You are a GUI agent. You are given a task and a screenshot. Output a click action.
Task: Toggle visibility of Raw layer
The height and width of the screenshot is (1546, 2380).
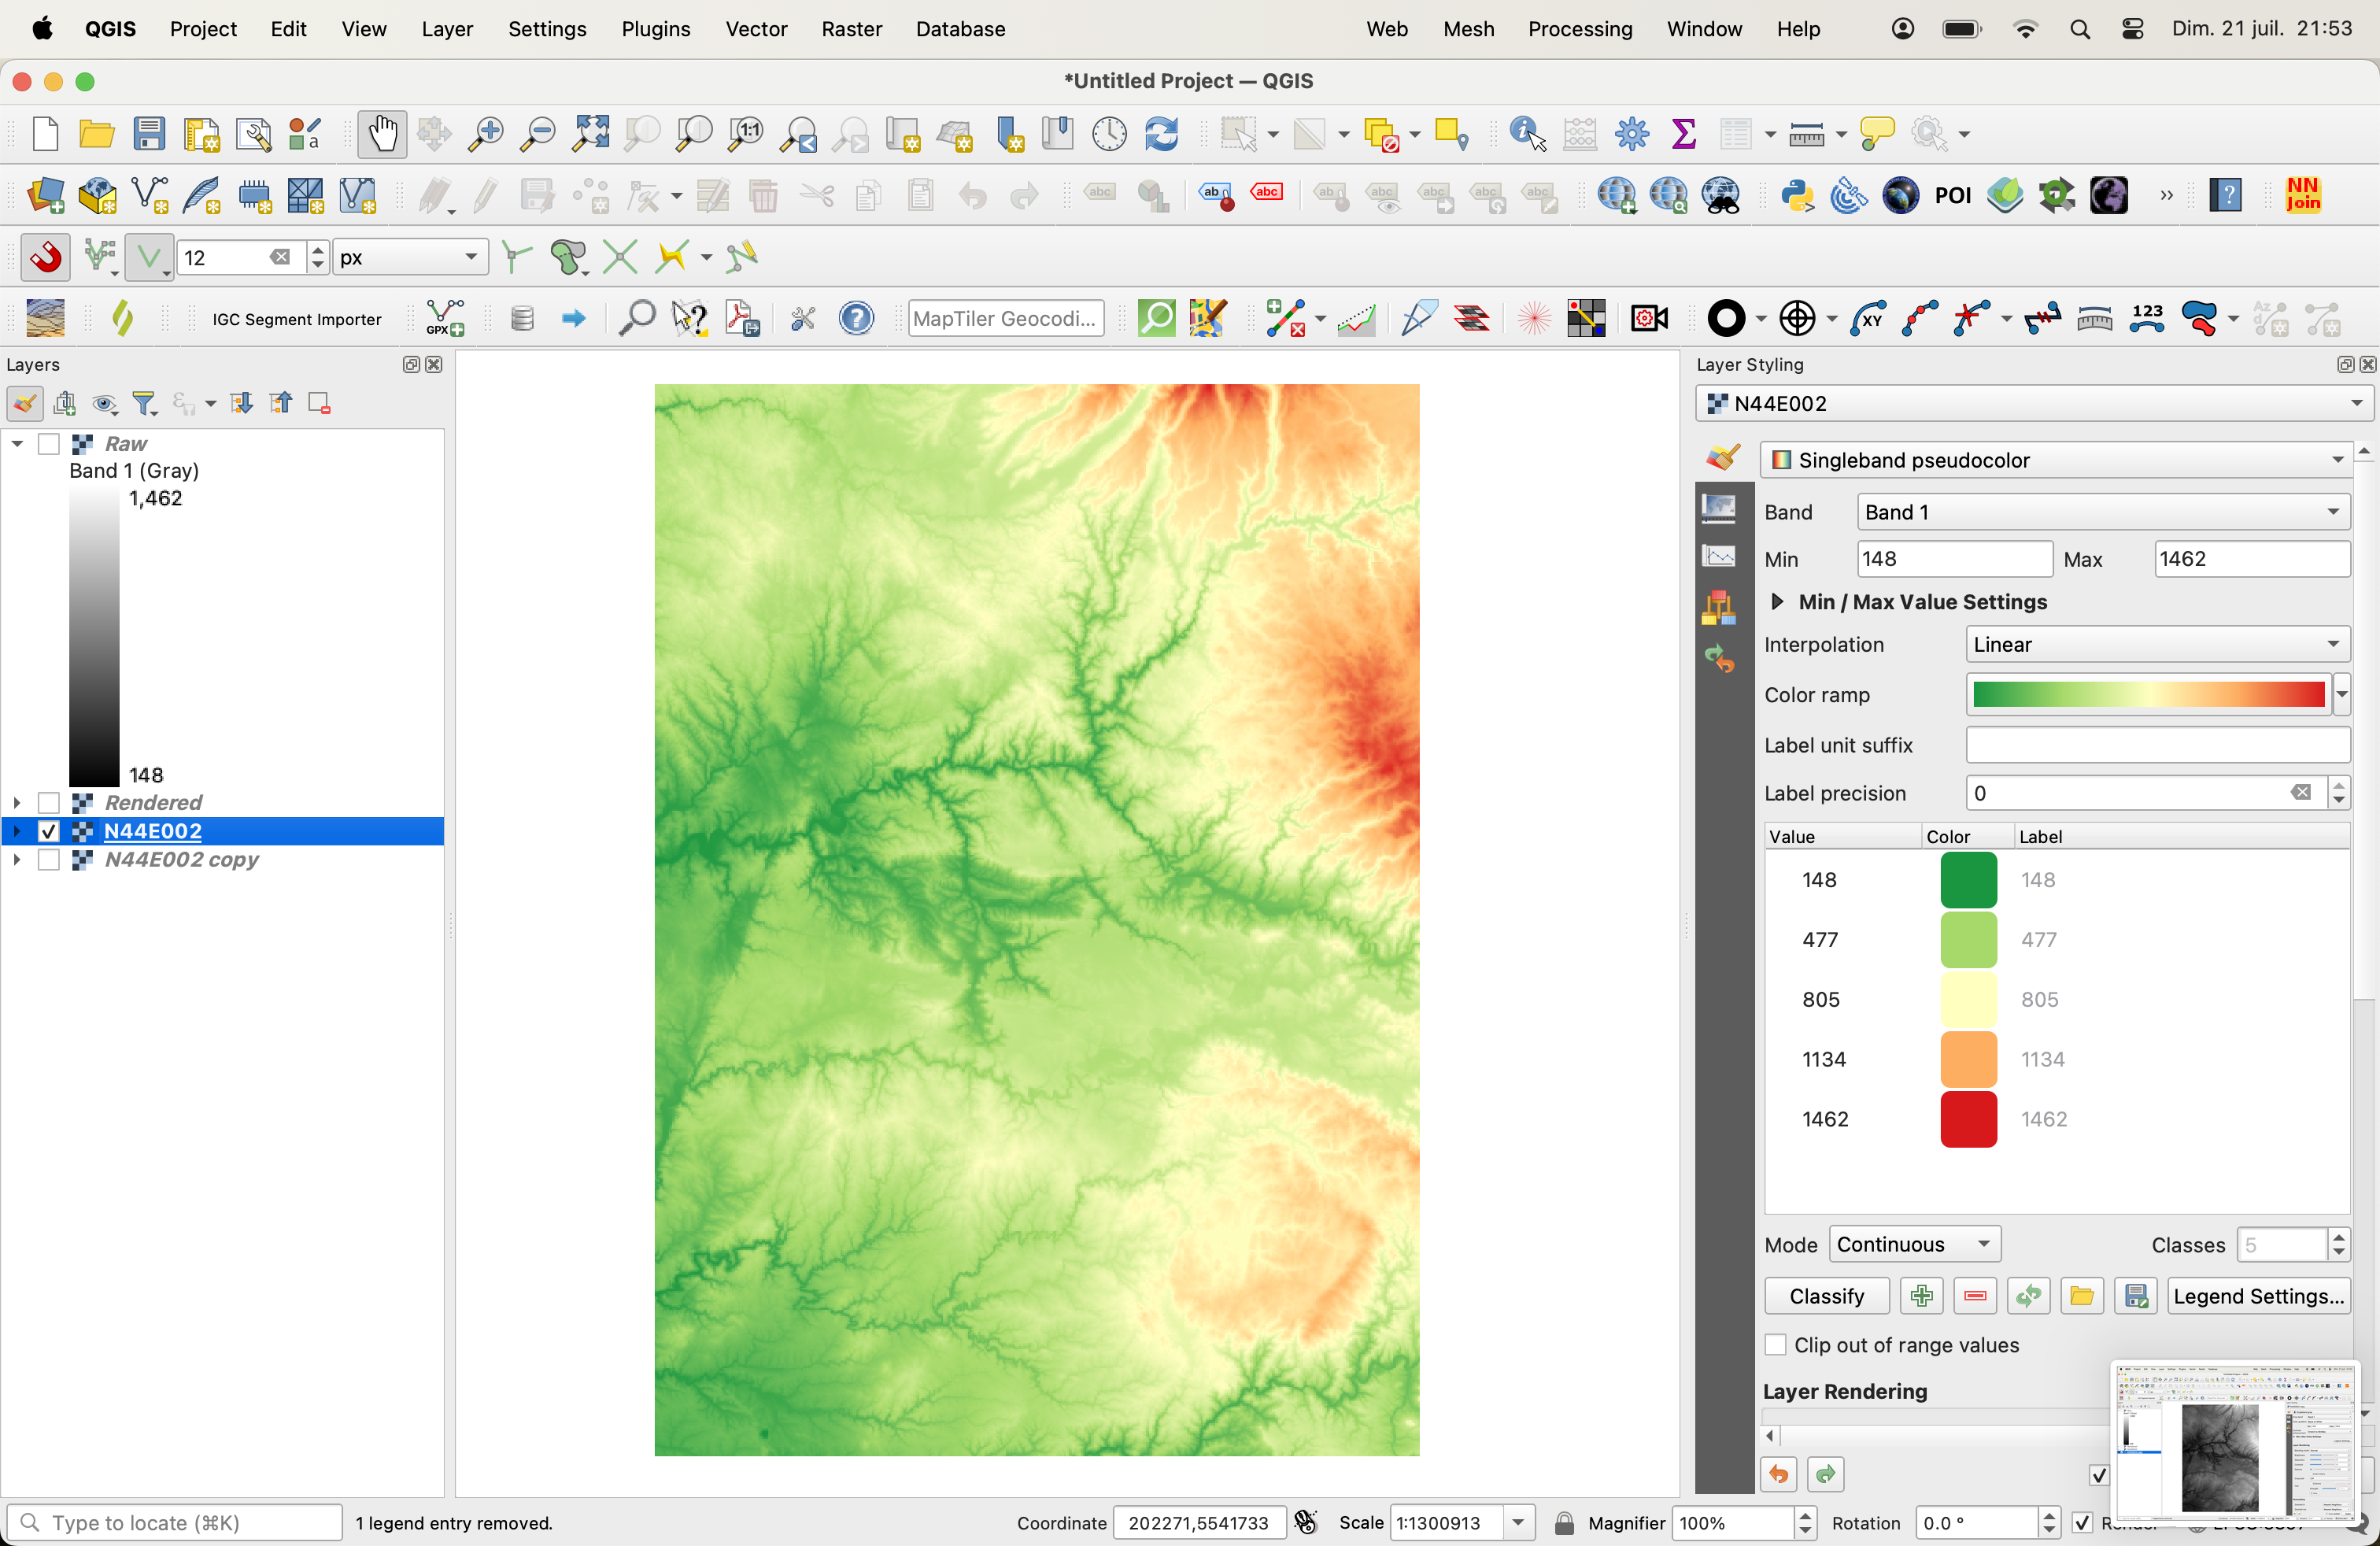[49, 444]
